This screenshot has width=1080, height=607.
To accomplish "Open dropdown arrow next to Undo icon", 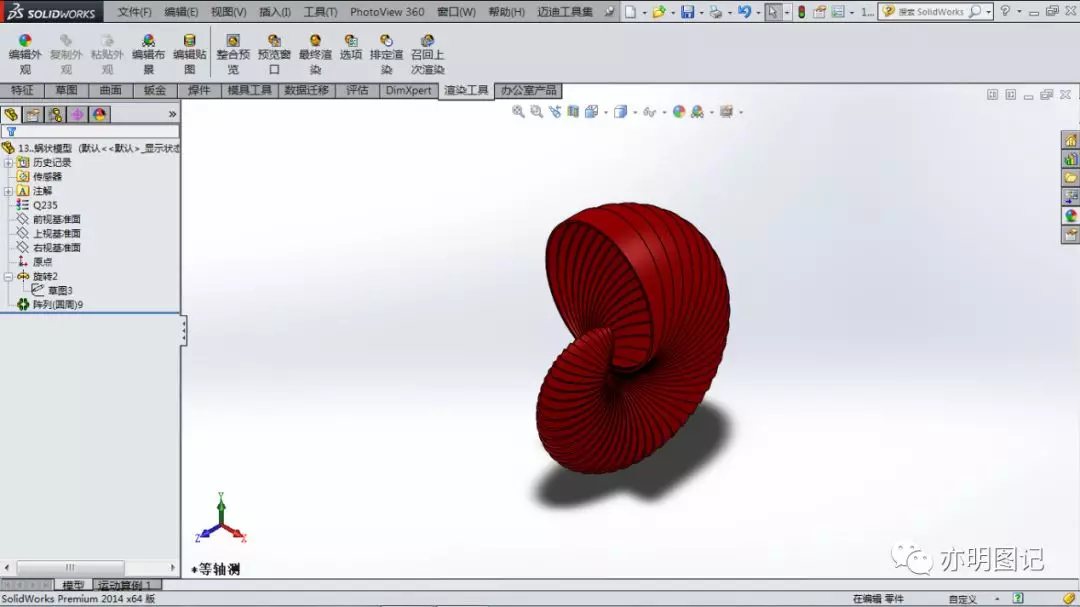I will coord(758,12).
